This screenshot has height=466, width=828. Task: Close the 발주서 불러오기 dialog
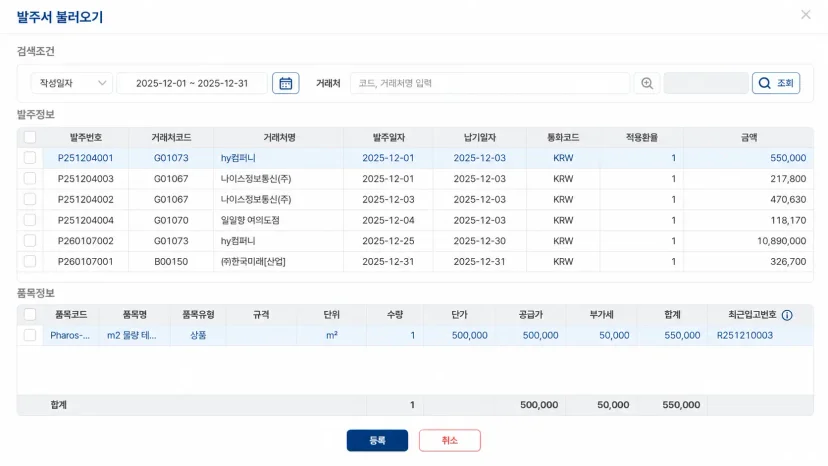click(x=805, y=15)
